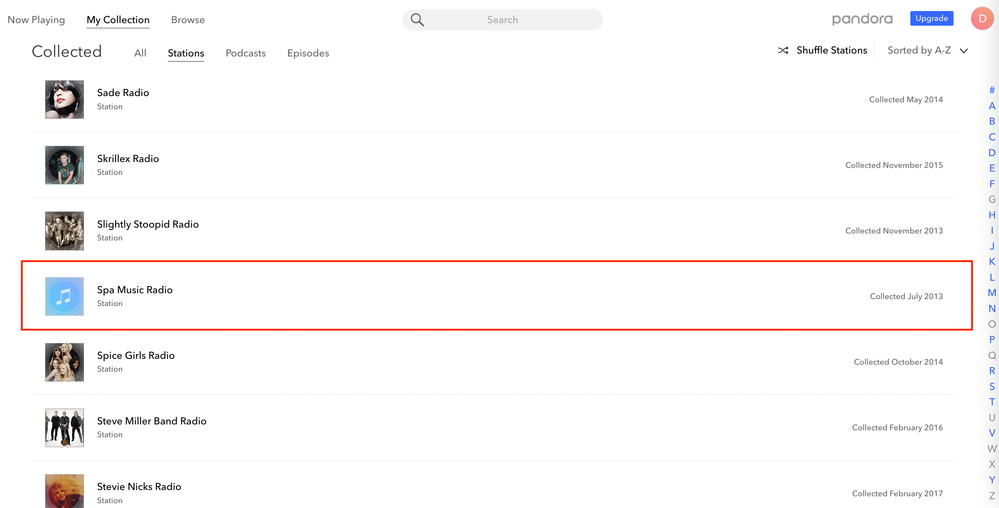The height and width of the screenshot is (508, 999).
Task: Show the Podcasts filter tab
Action: 245,53
